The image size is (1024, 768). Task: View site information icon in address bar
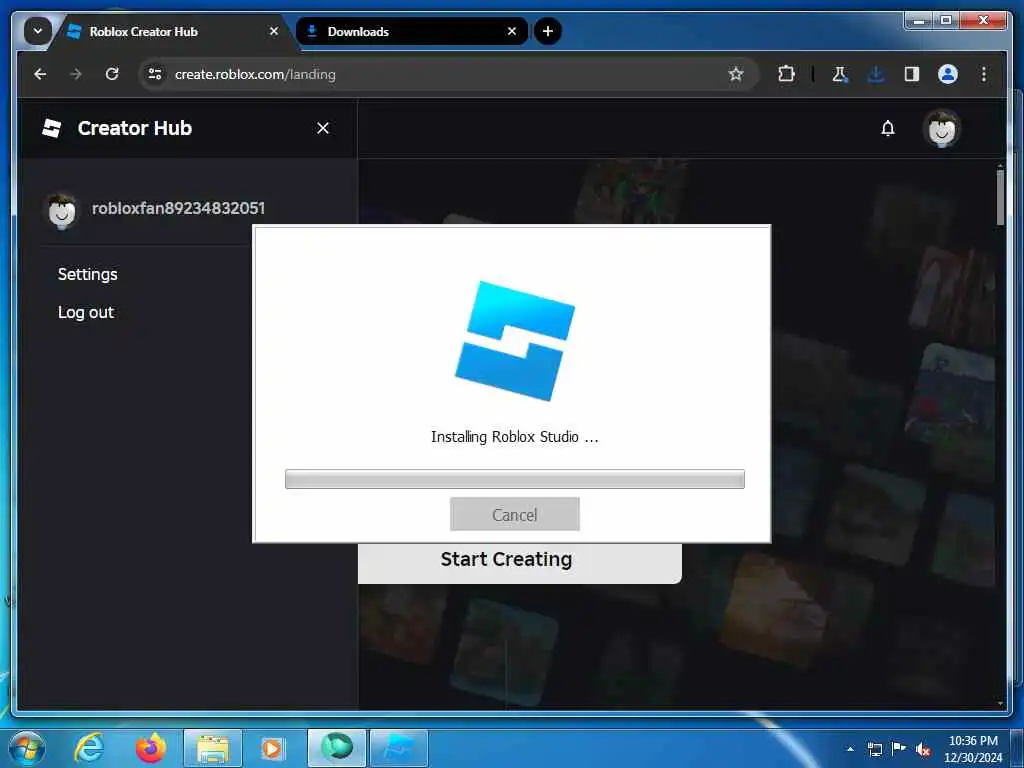(155, 74)
